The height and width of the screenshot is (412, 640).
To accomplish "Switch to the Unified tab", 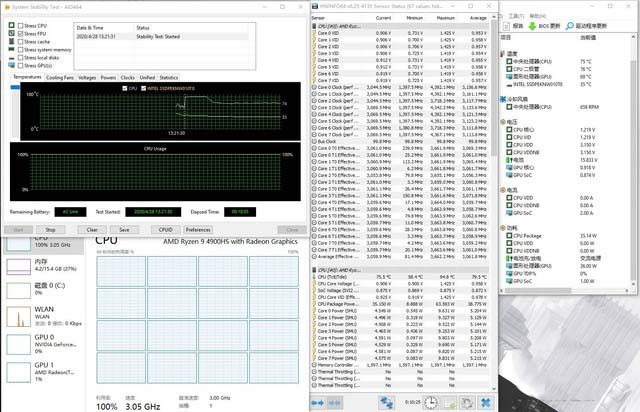I will tap(147, 78).
